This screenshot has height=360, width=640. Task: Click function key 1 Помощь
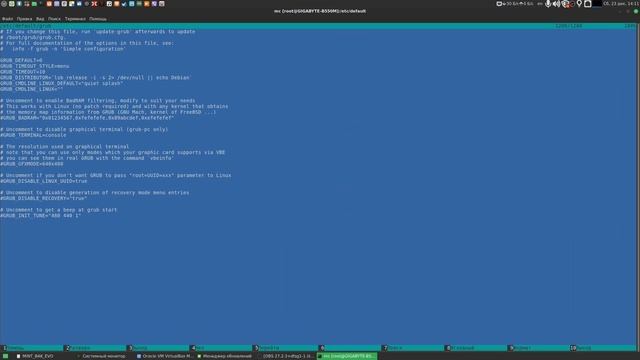point(32,348)
